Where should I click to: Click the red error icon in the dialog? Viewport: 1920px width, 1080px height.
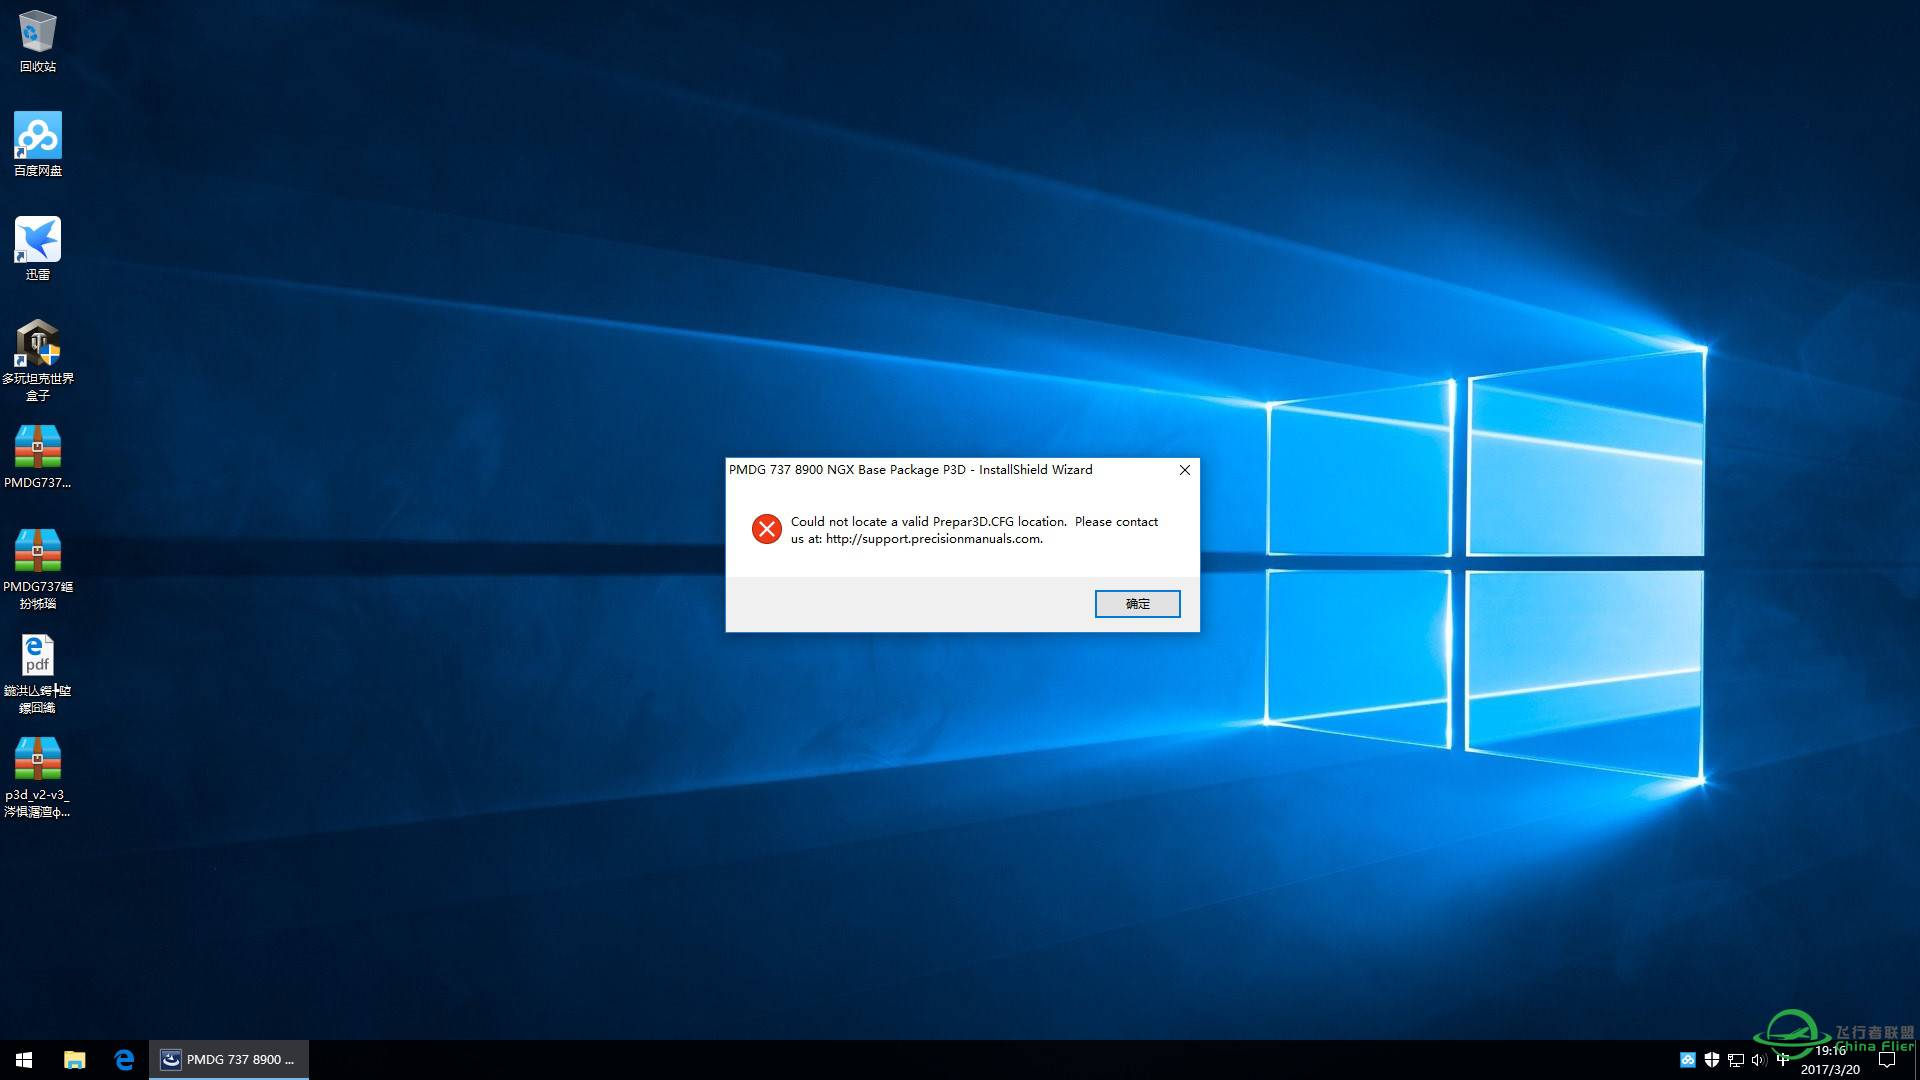coord(767,529)
